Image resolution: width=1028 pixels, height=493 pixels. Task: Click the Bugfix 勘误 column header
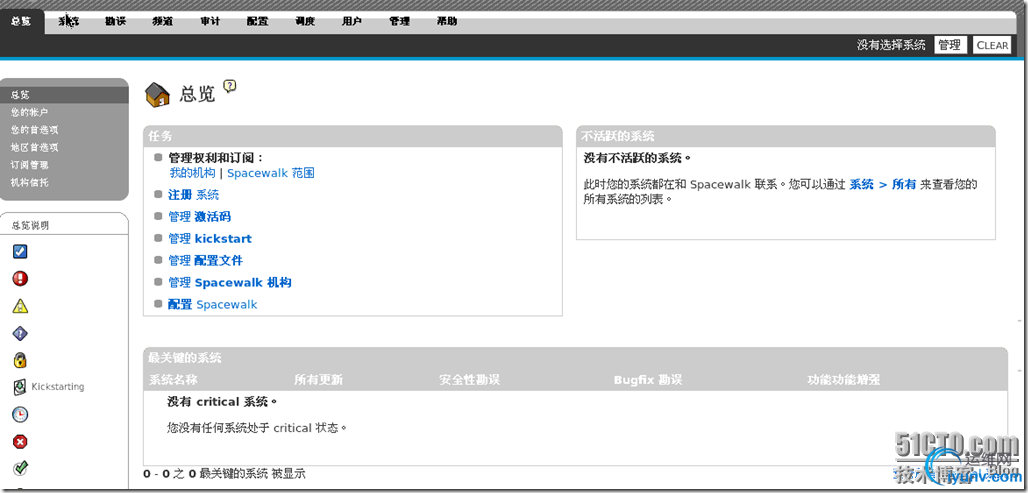648,380
